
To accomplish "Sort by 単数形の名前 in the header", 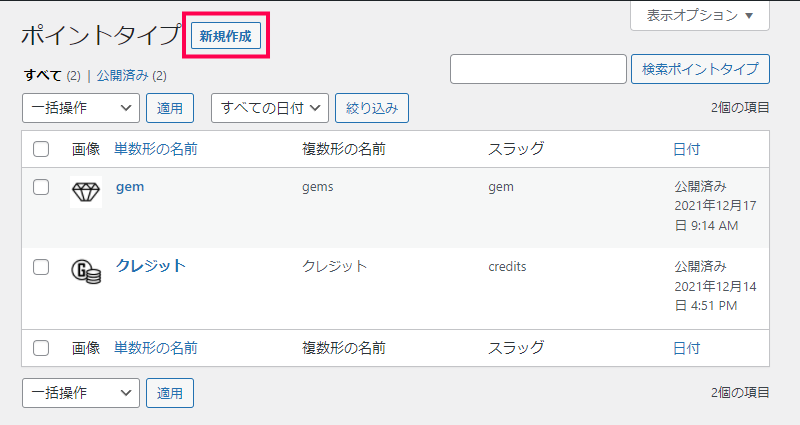I will pyautogui.click(x=156, y=149).
